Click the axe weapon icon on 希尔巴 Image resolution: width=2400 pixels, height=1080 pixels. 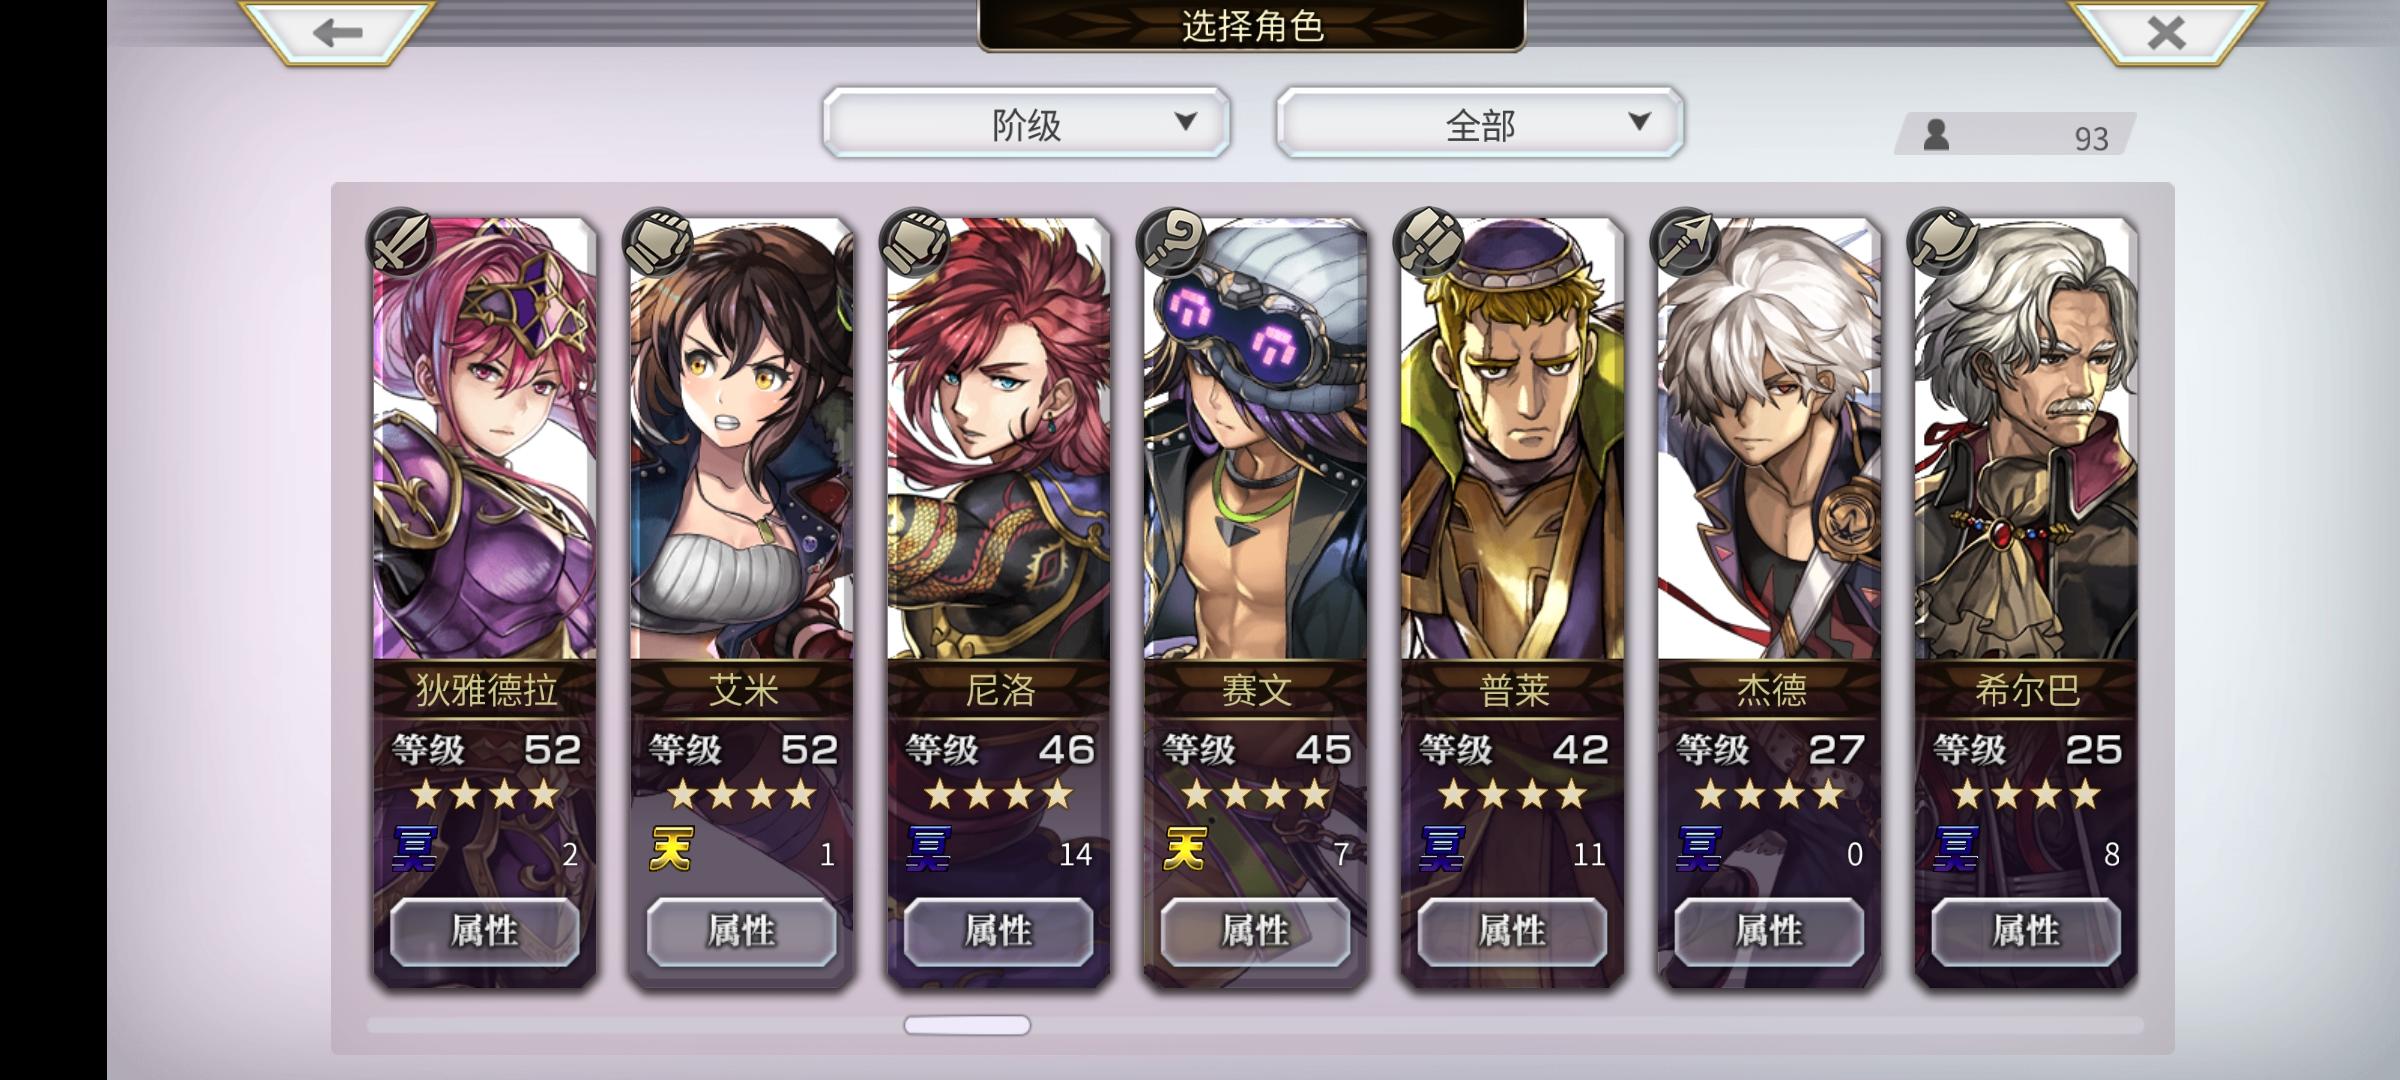coord(1942,242)
